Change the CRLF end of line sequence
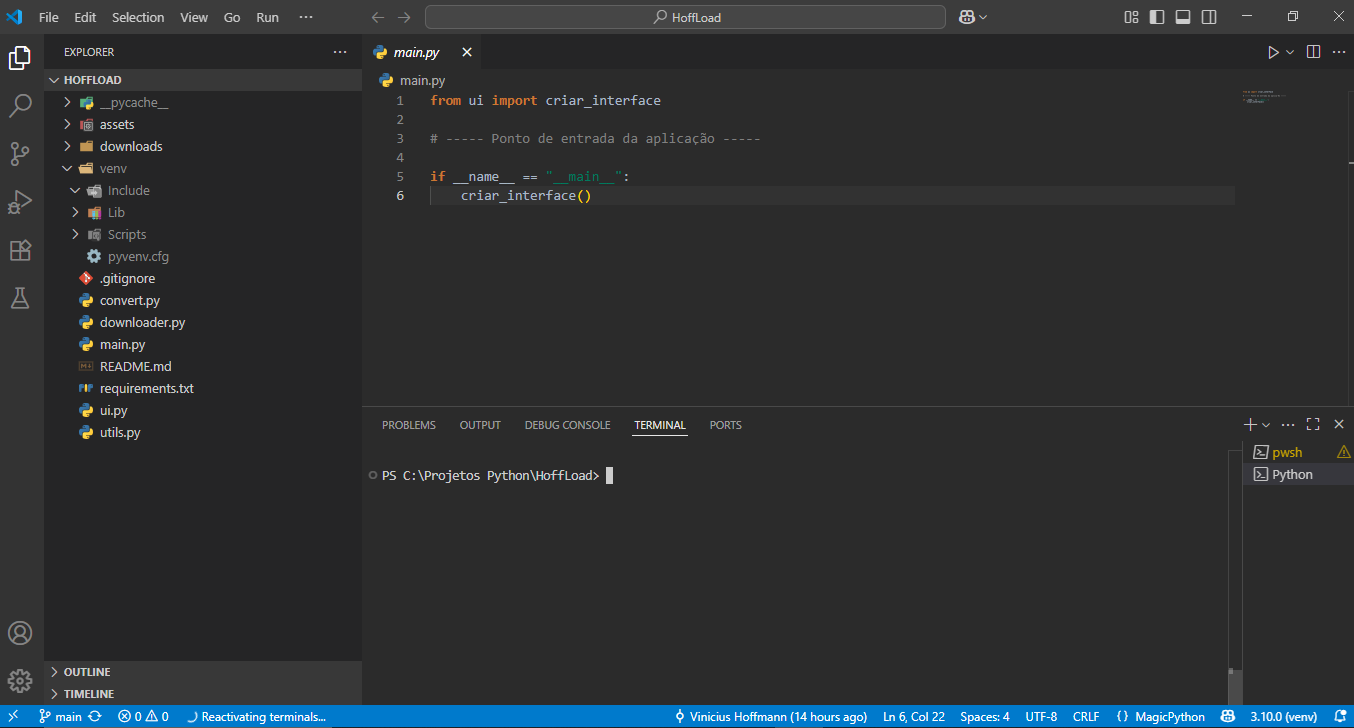This screenshot has height=728, width=1354. [x=1086, y=717]
